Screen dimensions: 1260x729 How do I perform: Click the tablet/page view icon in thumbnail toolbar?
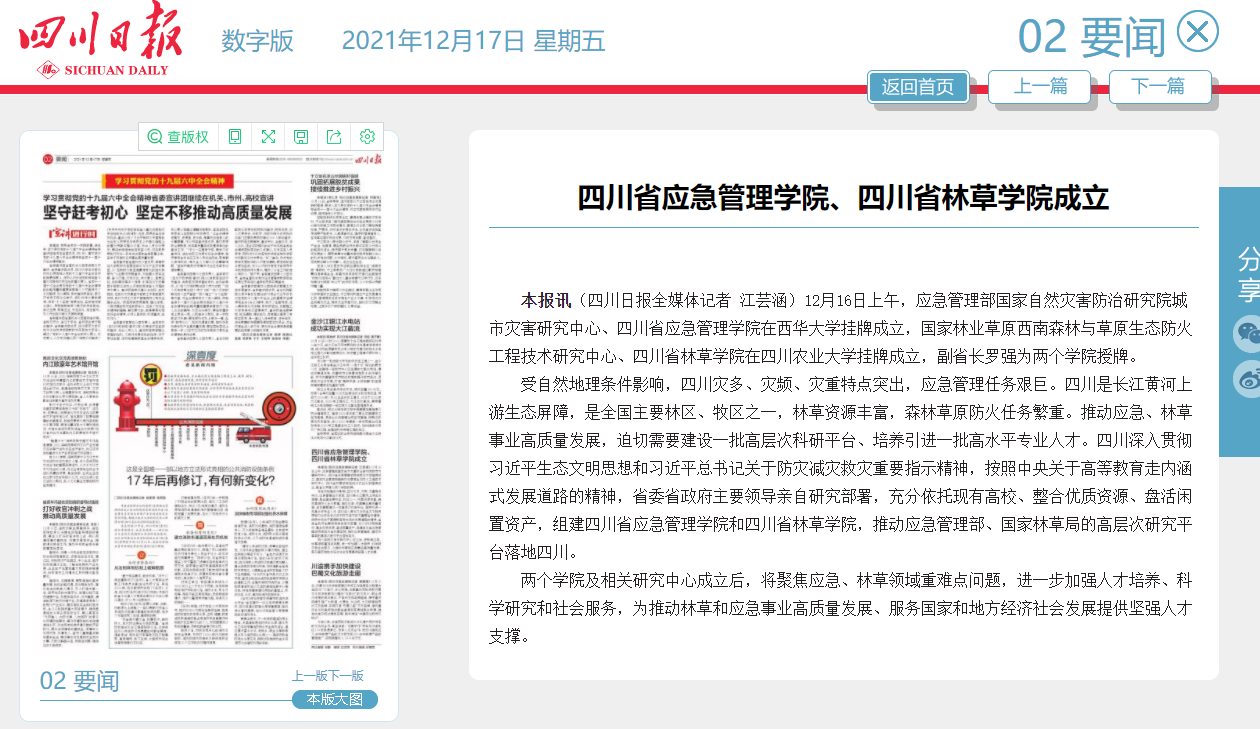pos(235,137)
